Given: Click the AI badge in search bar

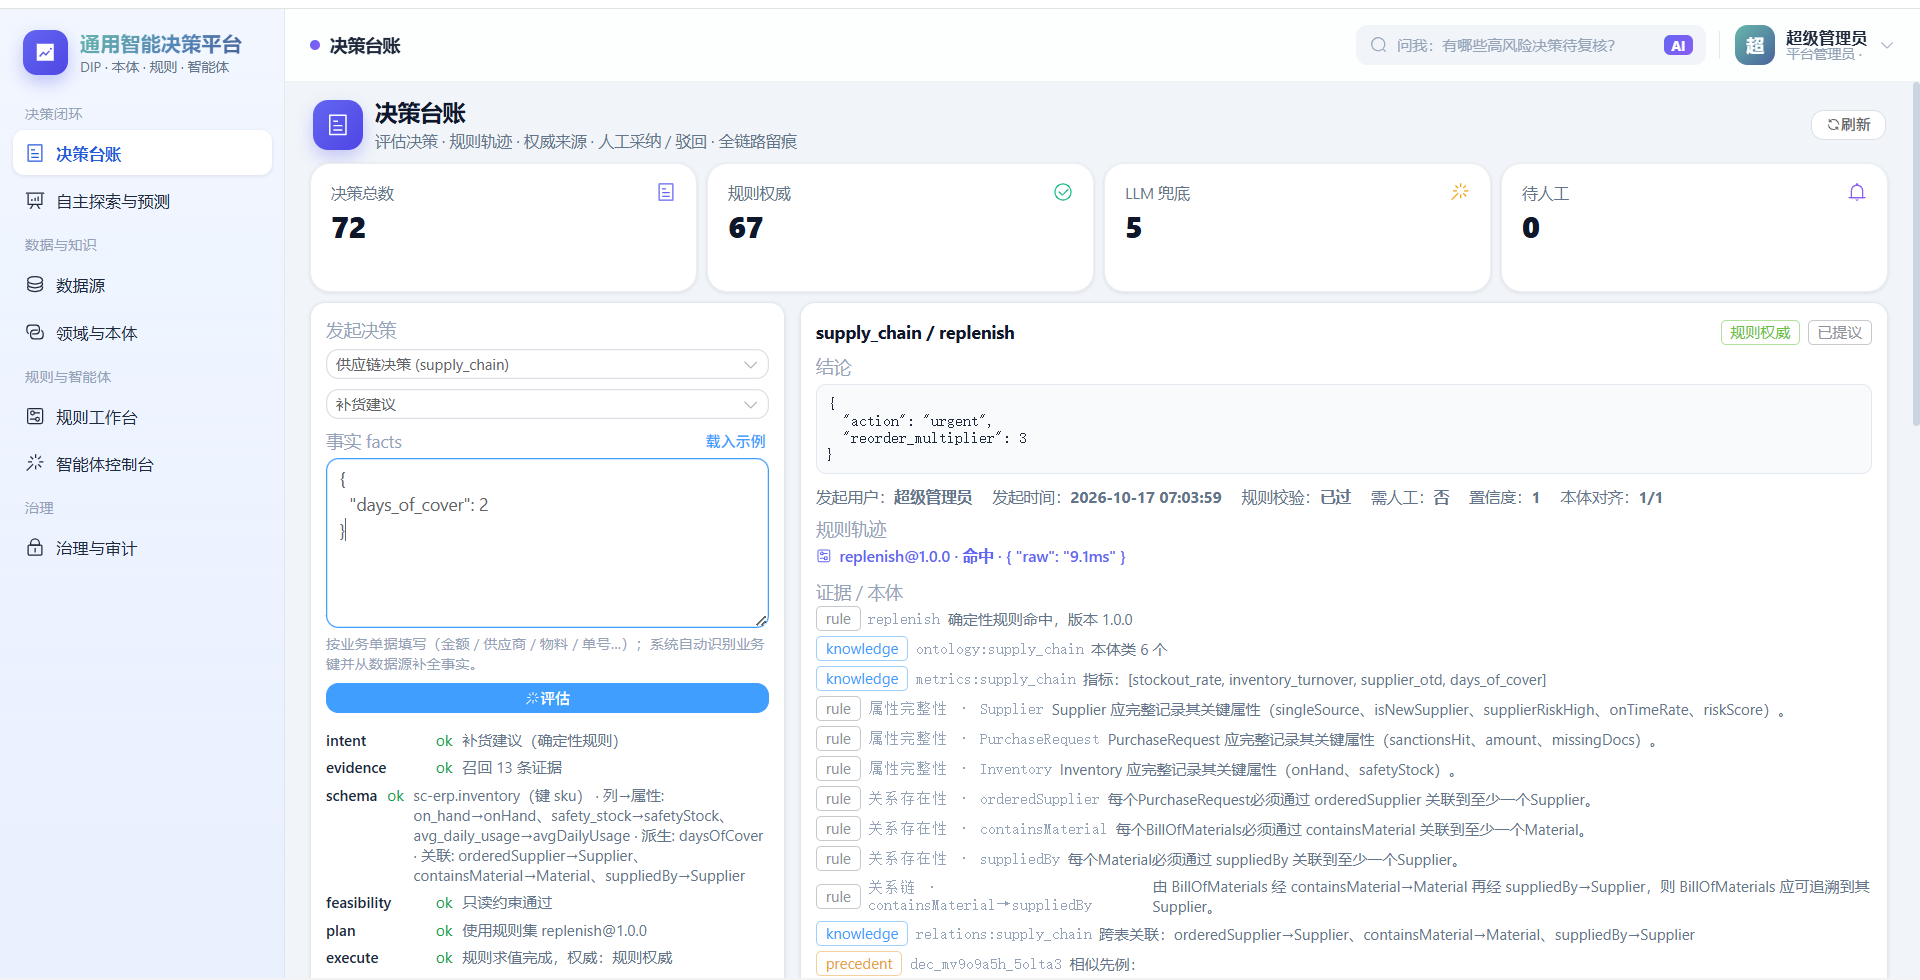Looking at the screenshot, I should (1678, 45).
